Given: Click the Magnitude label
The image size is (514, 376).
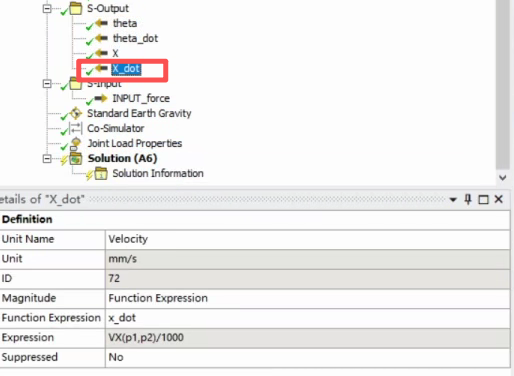Looking at the screenshot, I should click(29, 298).
